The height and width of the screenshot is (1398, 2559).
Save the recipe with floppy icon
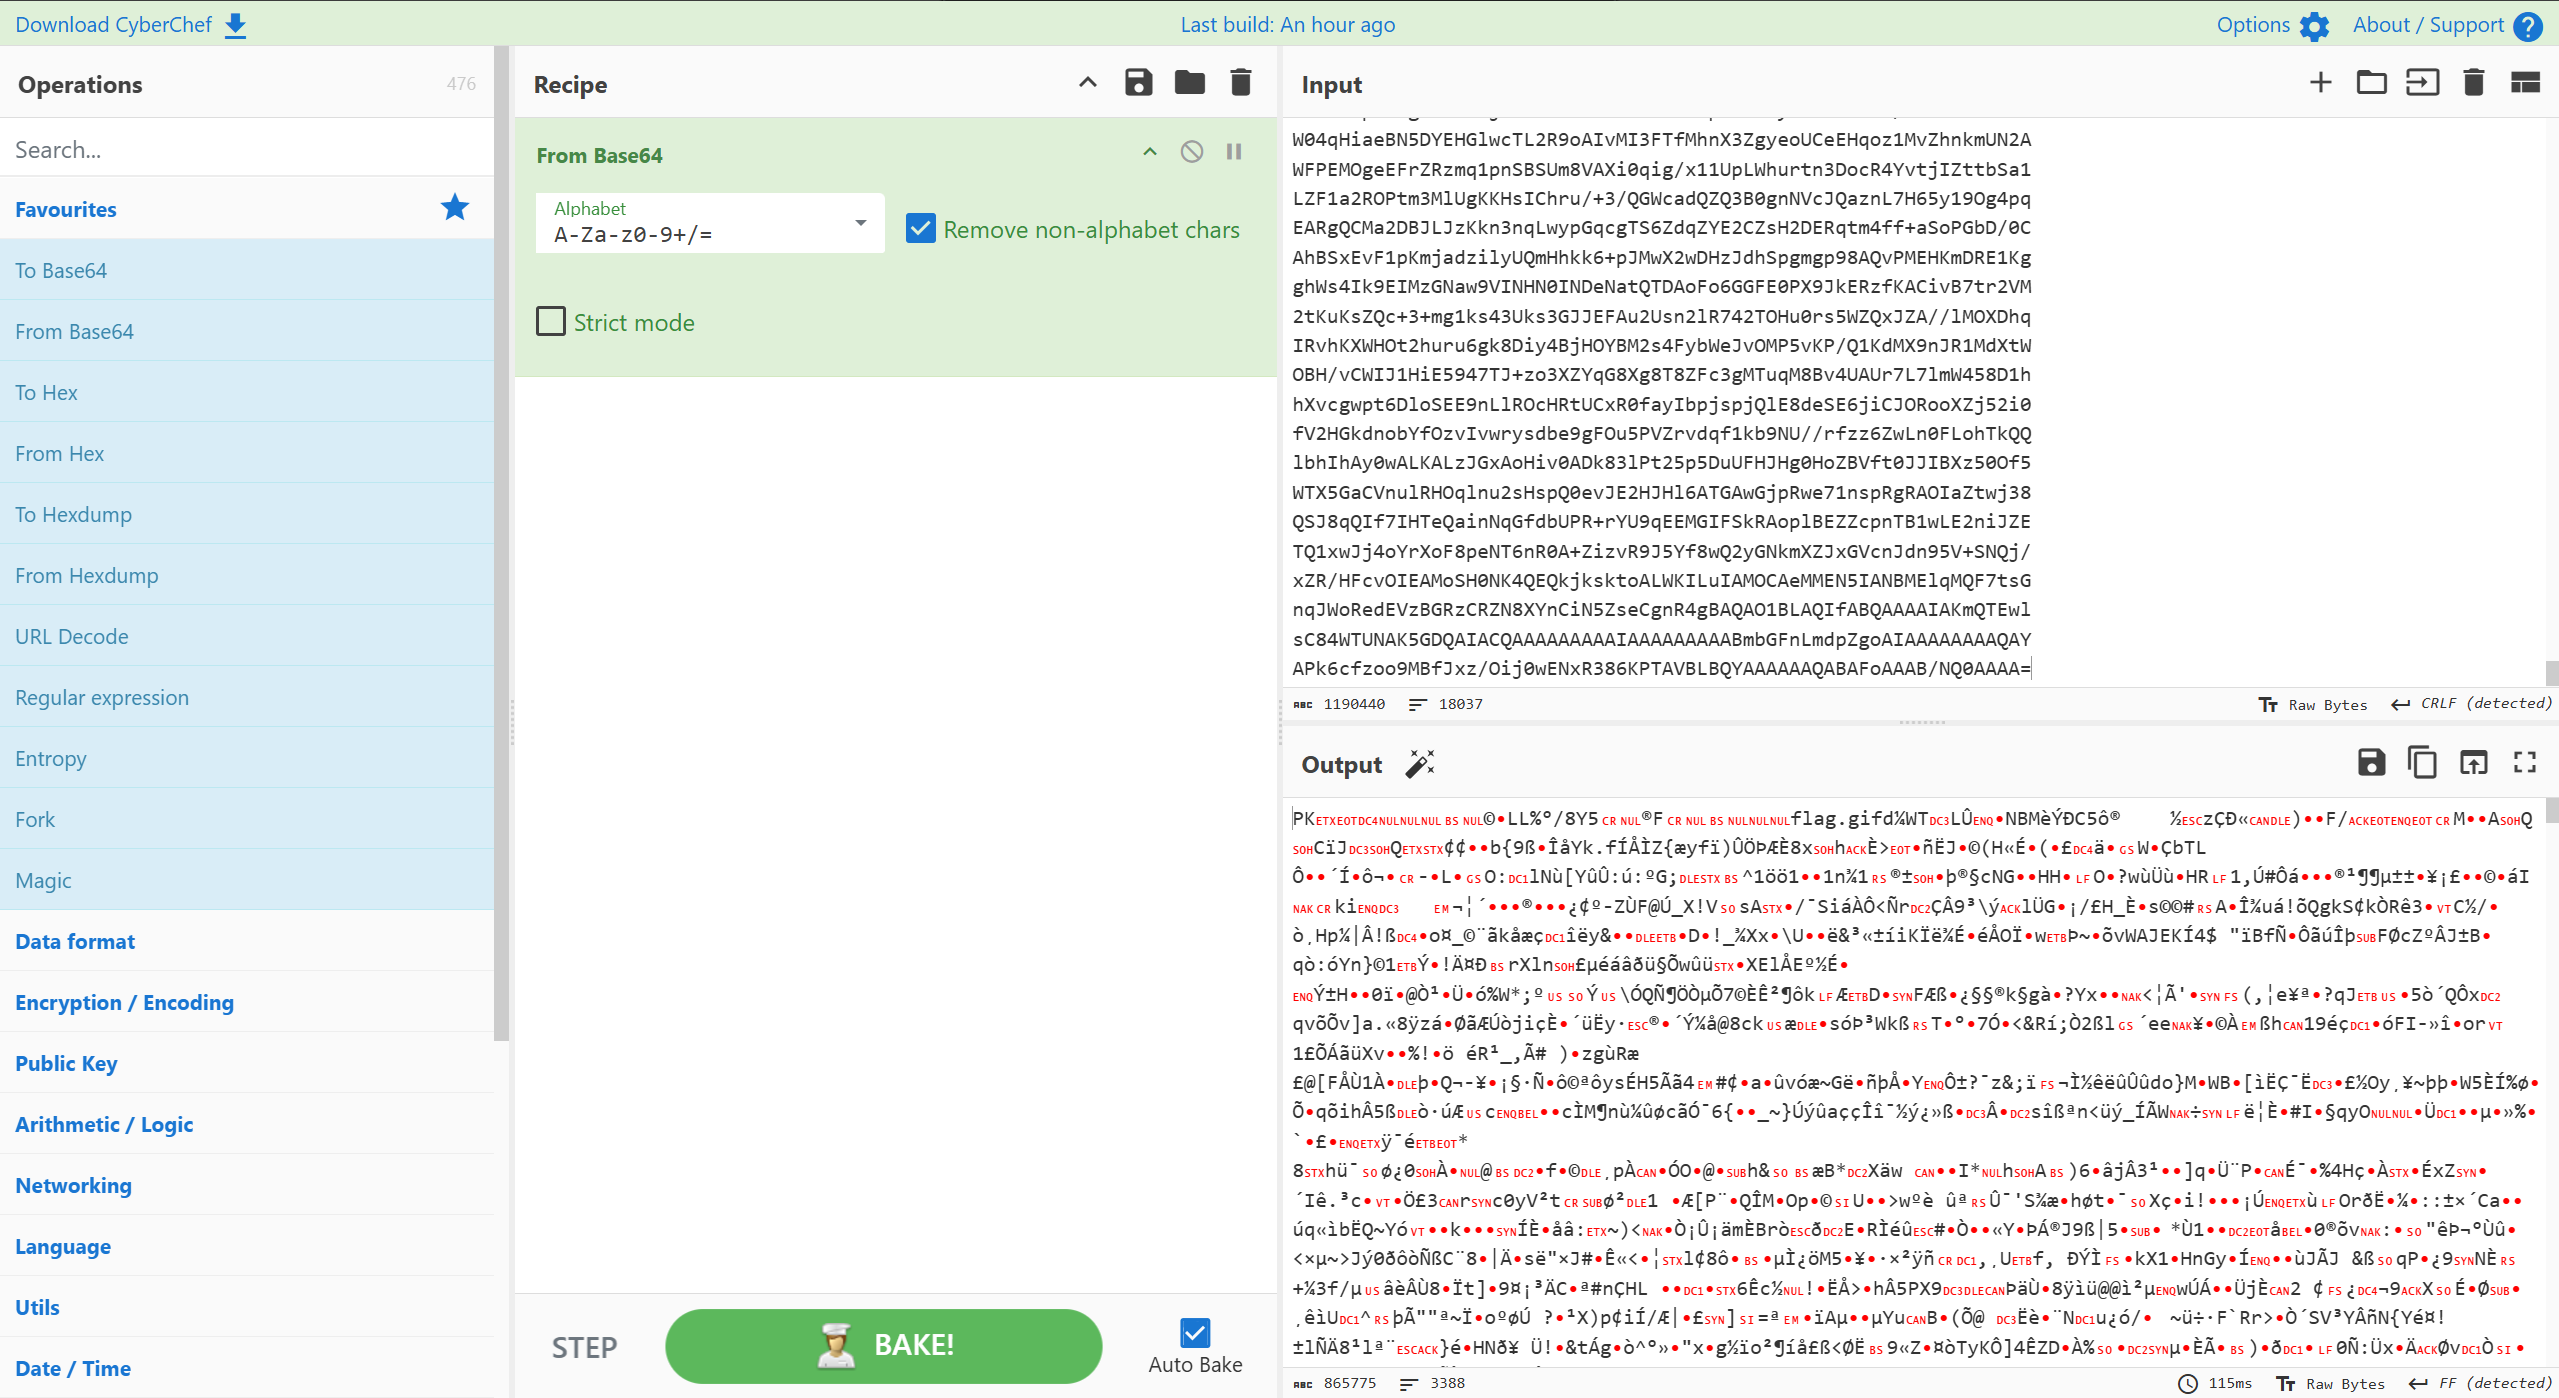pos(1138,83)
